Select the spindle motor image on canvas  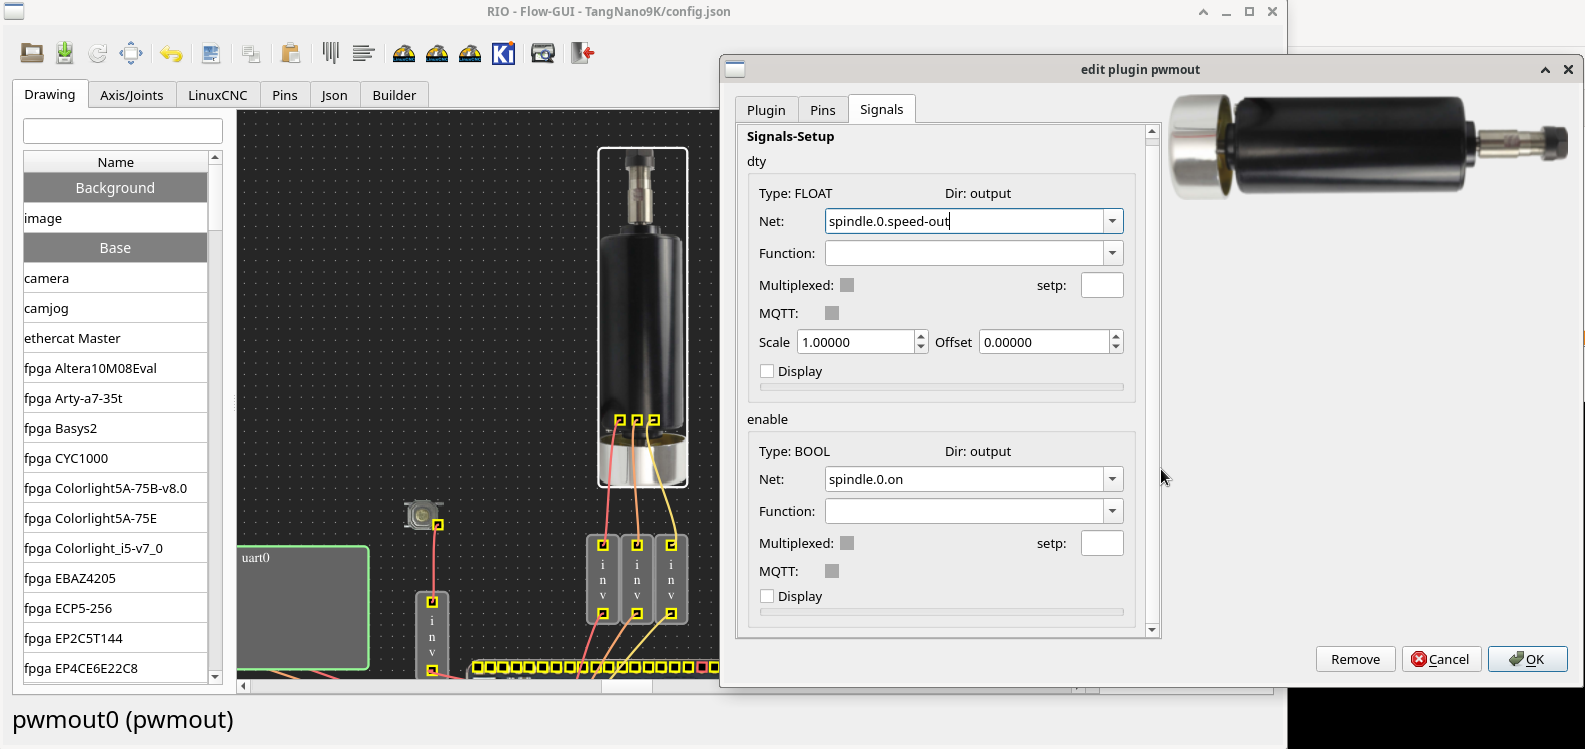pyautogui.click(x=643, y=317)
